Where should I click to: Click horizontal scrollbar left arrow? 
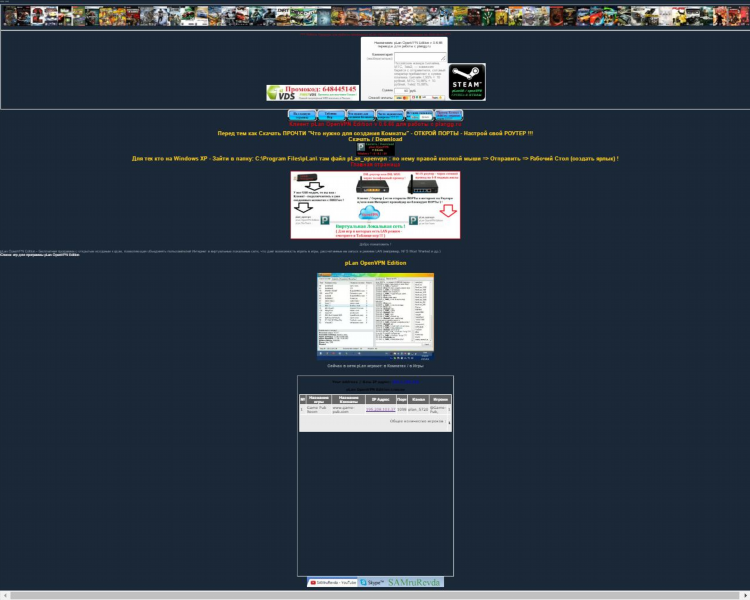click(4, 596)
